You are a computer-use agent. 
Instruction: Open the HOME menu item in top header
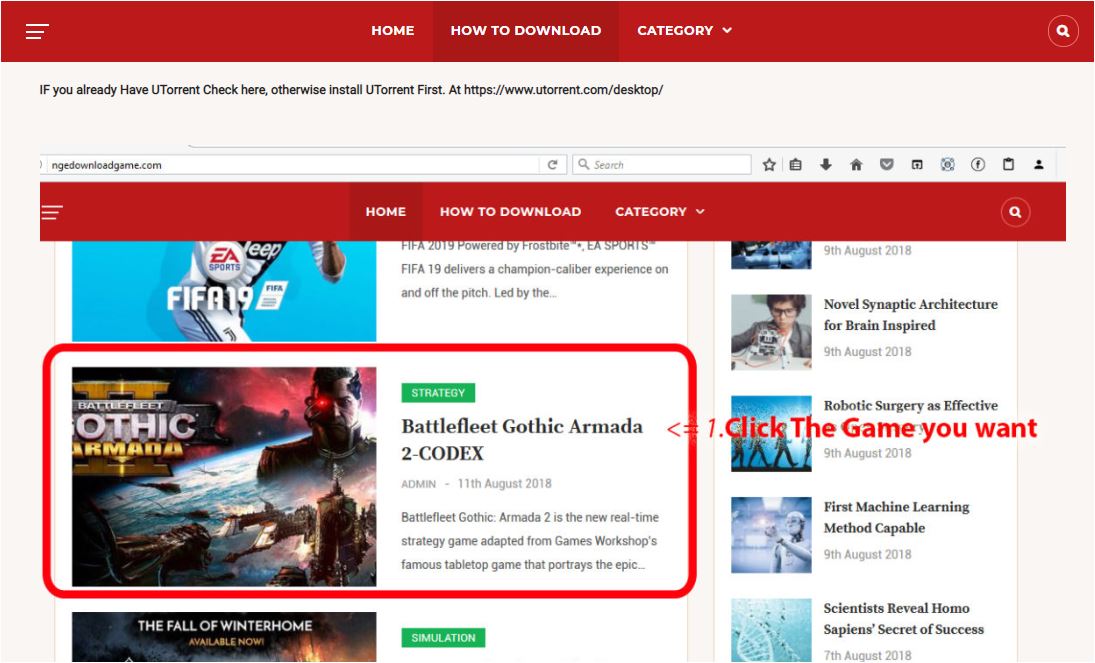tap(392, 31)
